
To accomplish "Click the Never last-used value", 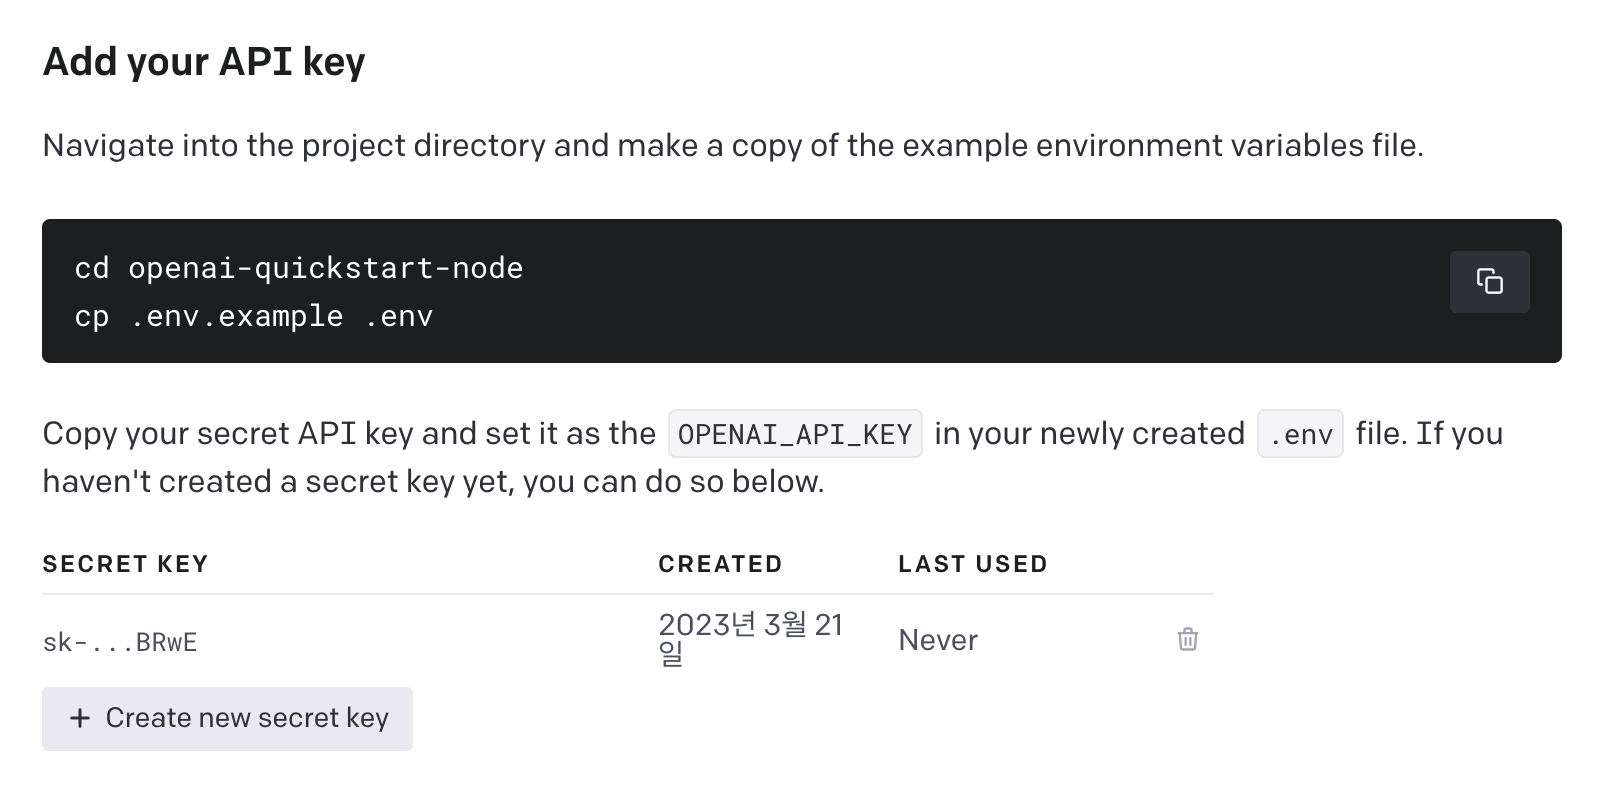I will pos(938,640).
